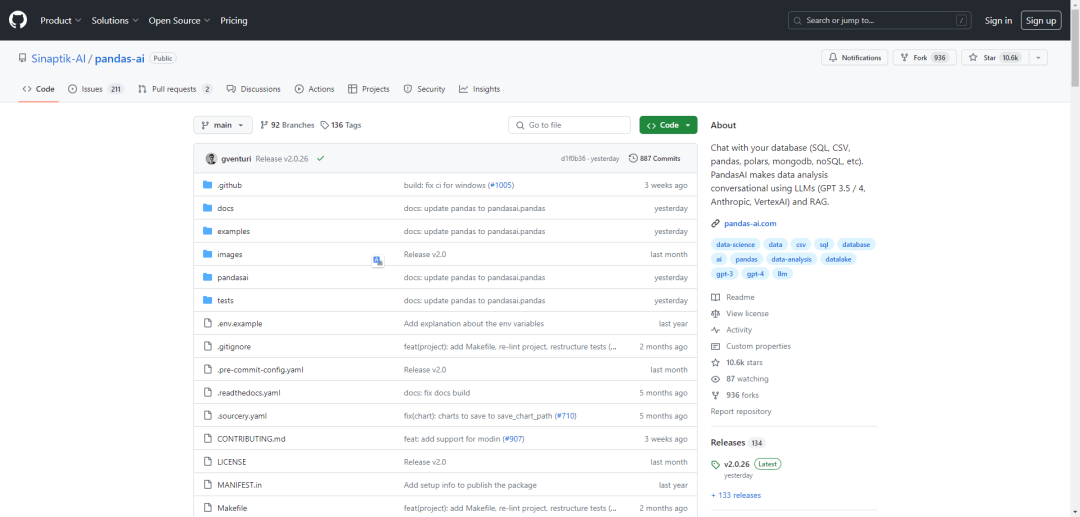The height and width of the screenshot is (517, 1080).
Task: Click the images folder icon
Action: pos(208,254)
